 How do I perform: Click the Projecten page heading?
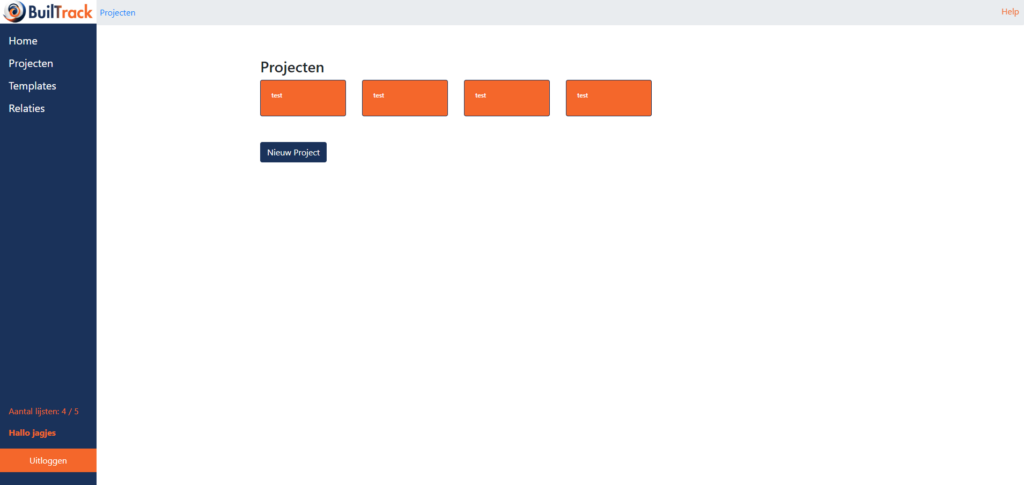[x=292, y=67]
